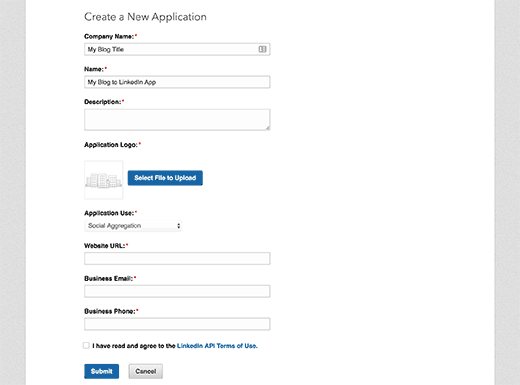Click the Social Aggregation dropdown arrows
Viewport: 520px width, 385px height.
click(179, 226)
